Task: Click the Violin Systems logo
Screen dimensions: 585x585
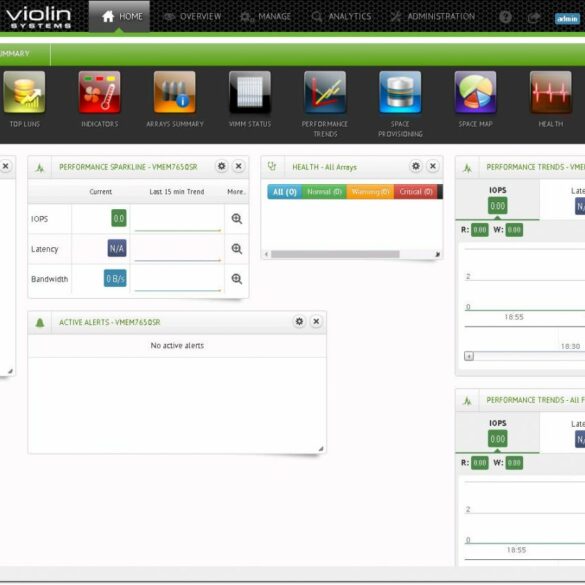Action: (39, 17)
